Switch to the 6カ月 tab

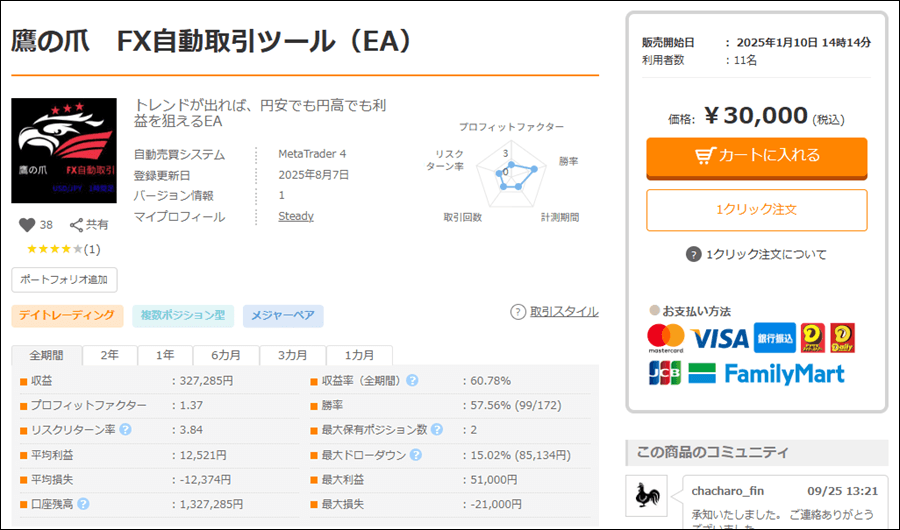226,355
